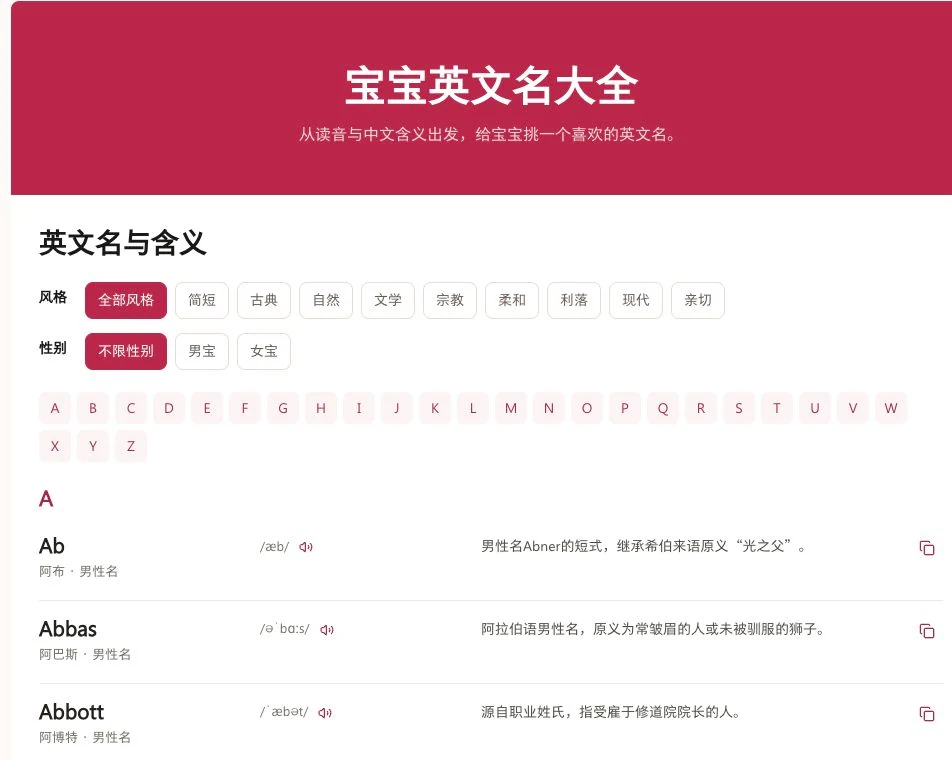
Task: Jump to letter V section
Action: [853, 408]
